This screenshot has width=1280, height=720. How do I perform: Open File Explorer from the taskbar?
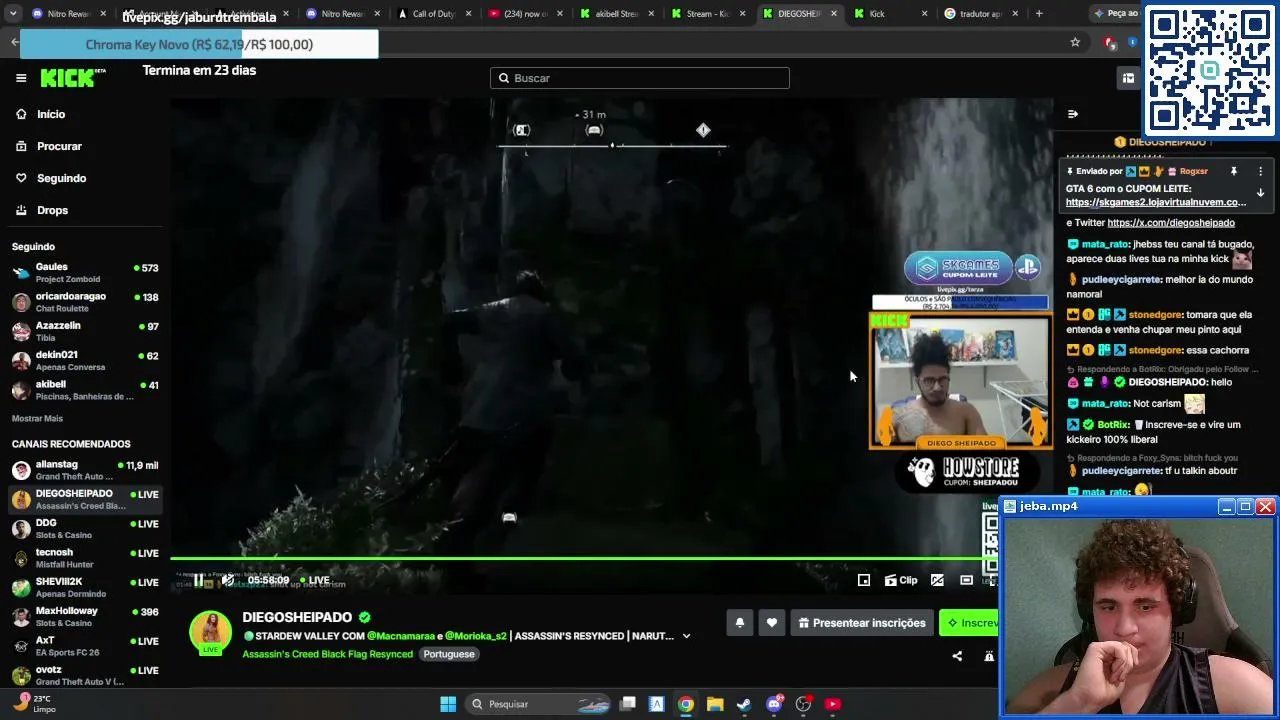714,704
